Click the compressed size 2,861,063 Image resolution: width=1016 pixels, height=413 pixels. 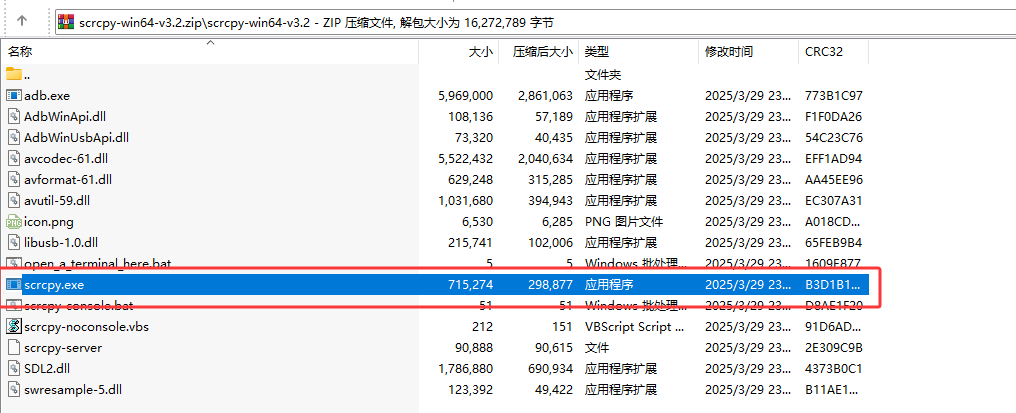(546, 95)
